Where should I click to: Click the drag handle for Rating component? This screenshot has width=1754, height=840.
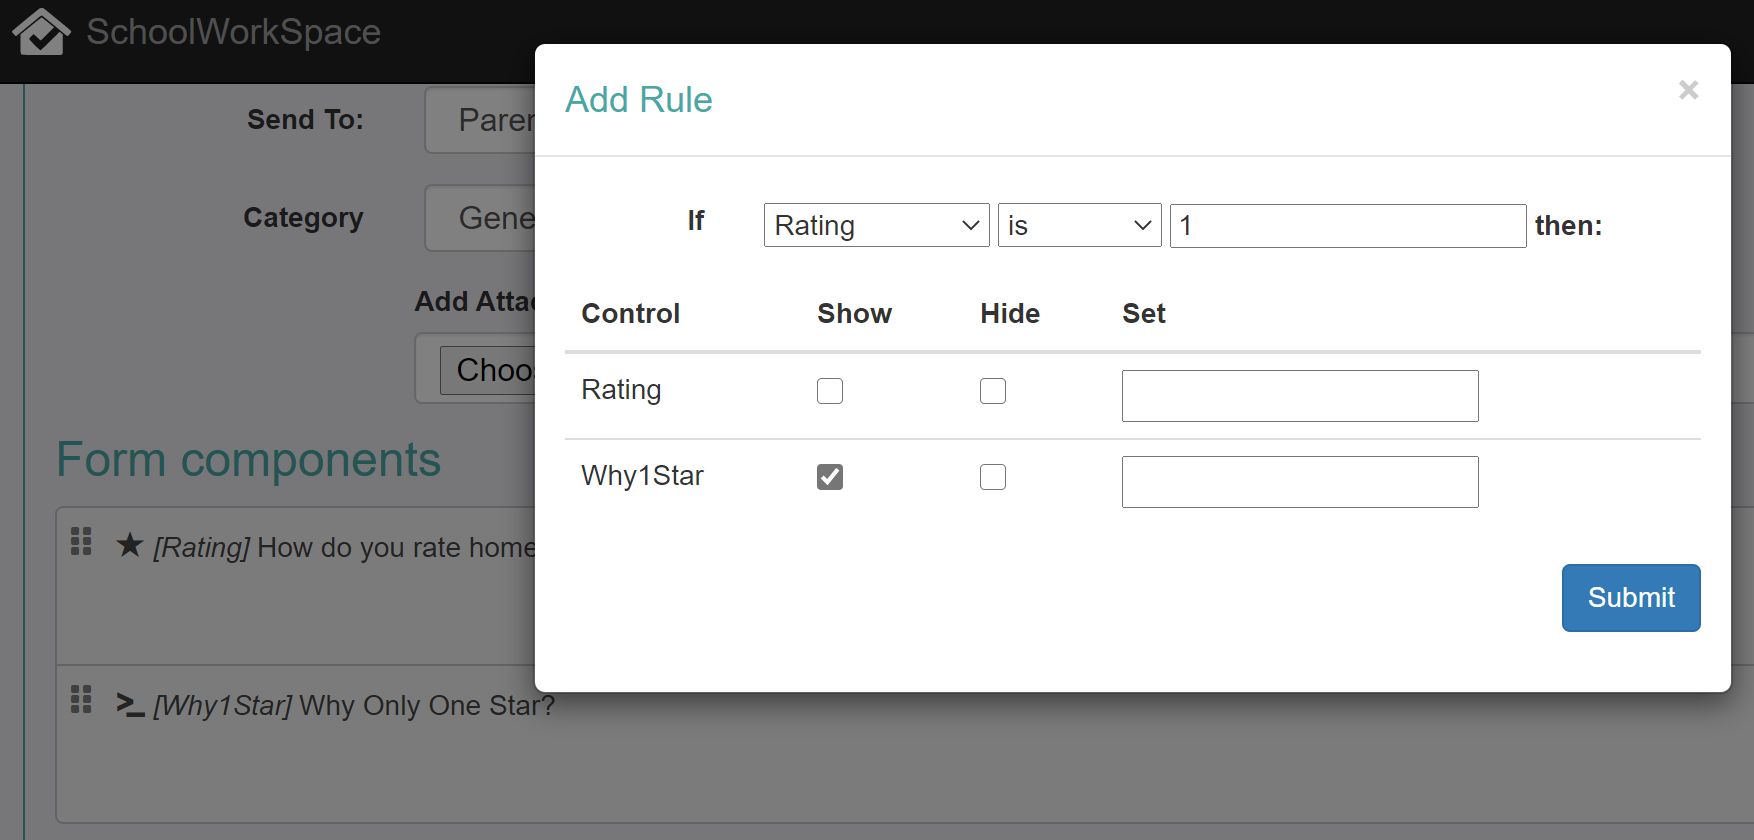81,541
